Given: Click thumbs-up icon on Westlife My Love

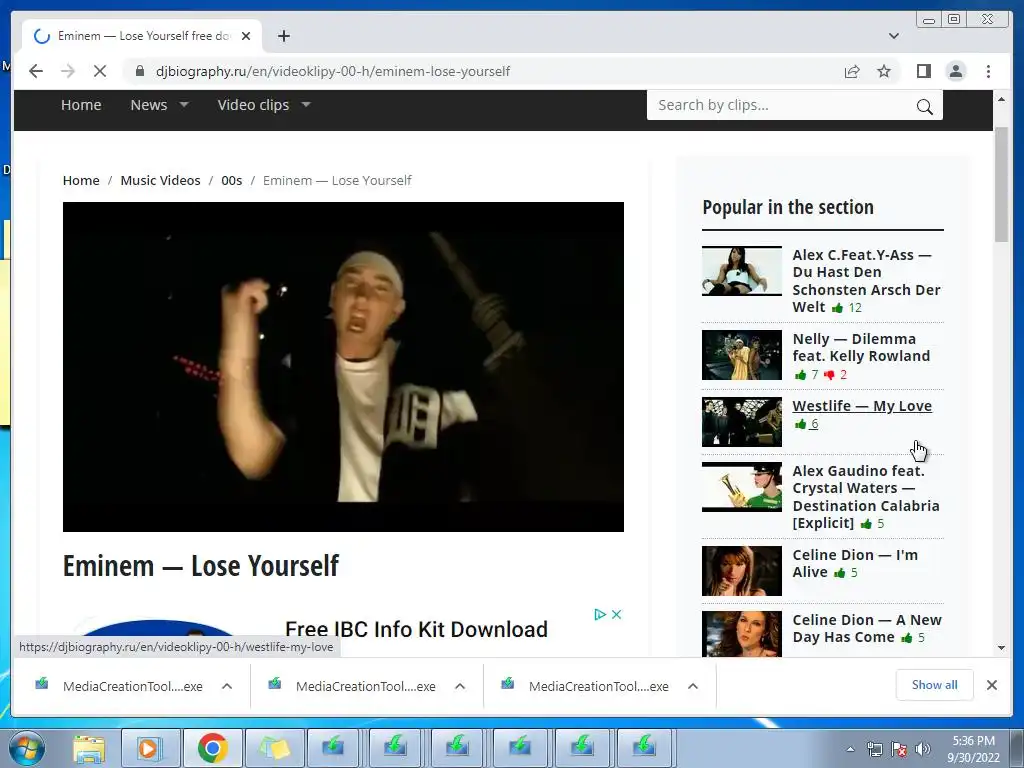Looking at the screenshot, I should [800, 424].
